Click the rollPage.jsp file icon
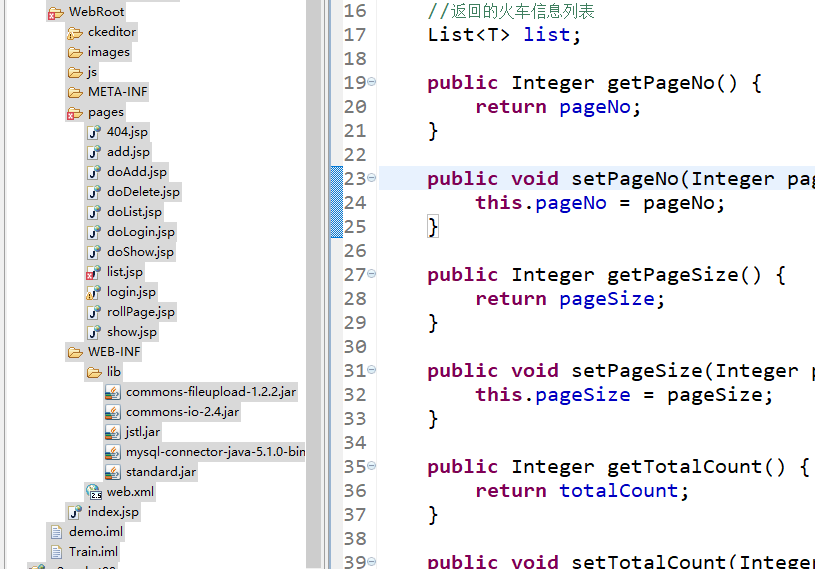This screenshot has height=569, width=815. pos(94,312)
